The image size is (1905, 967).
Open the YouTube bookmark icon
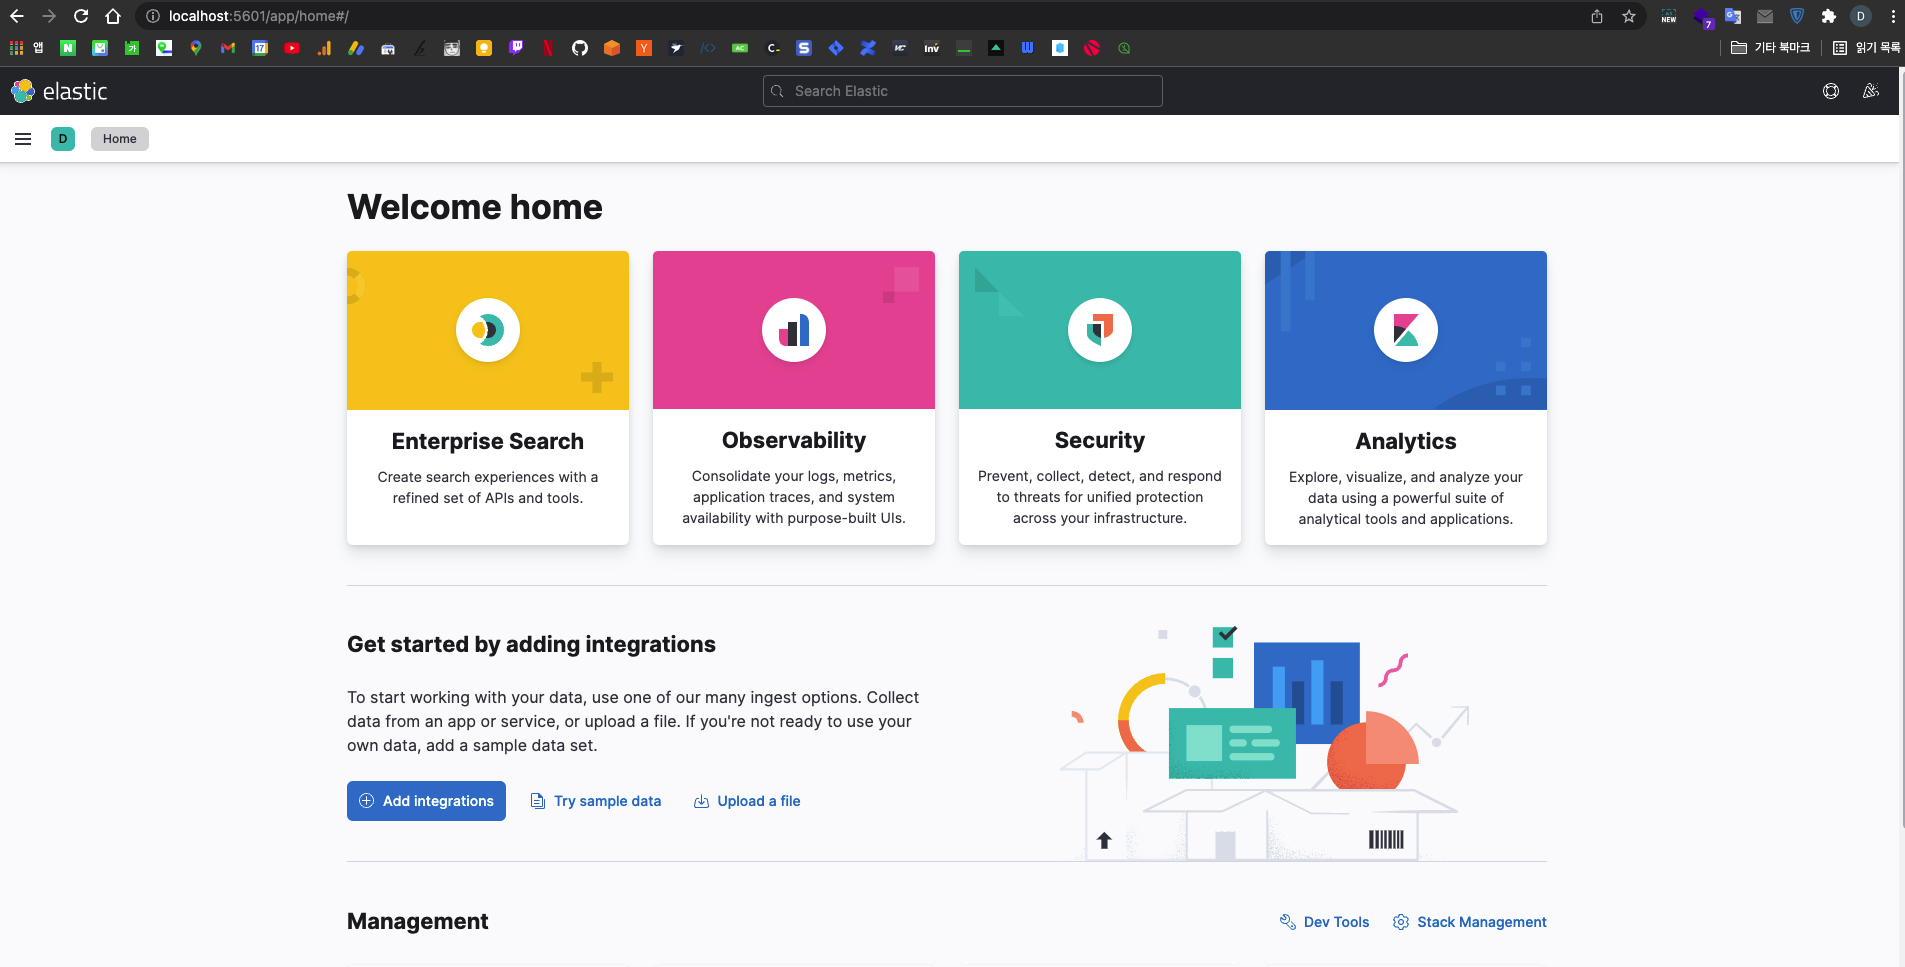pos(292,48)
